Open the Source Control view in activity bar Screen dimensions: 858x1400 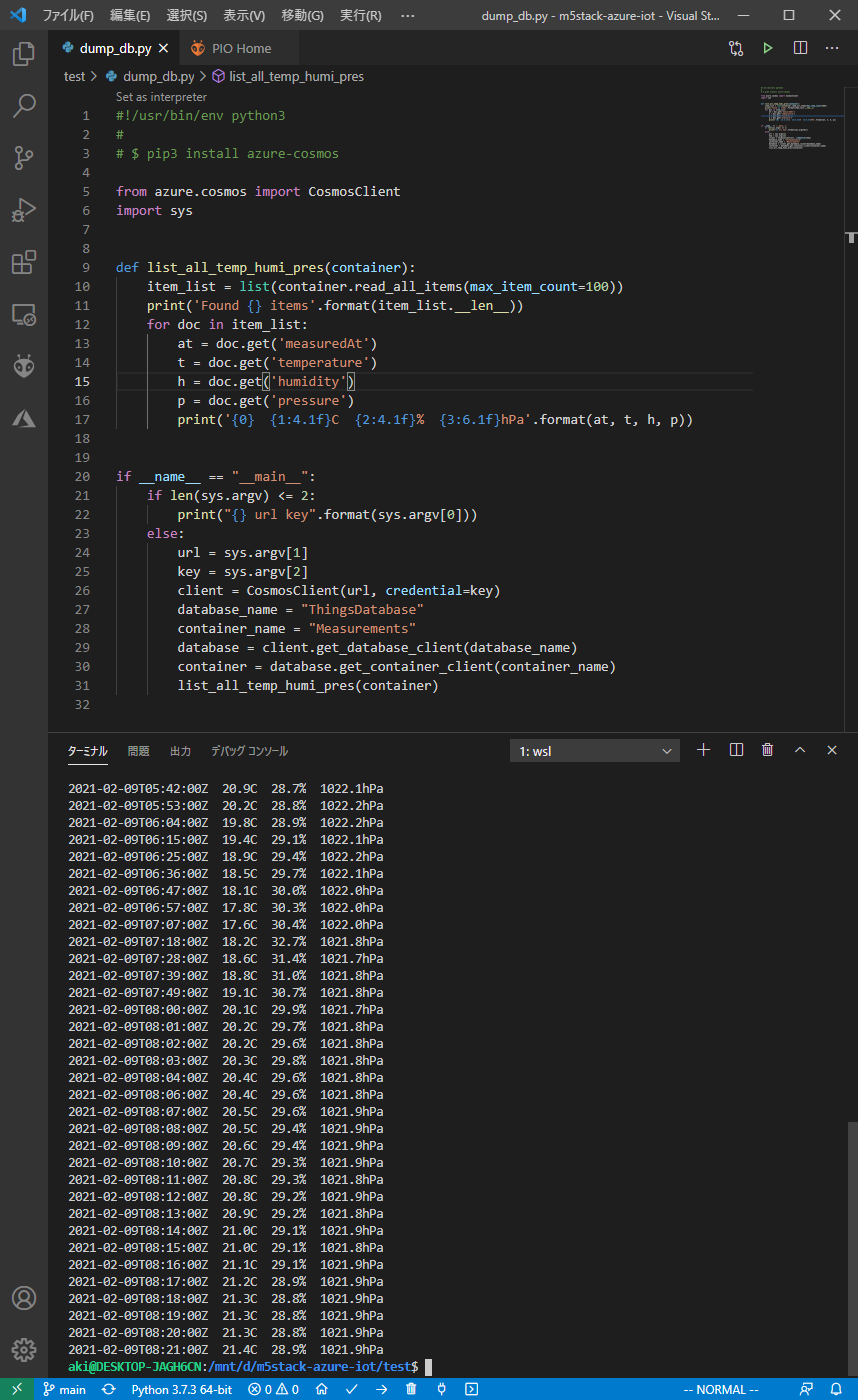(24, 158)
